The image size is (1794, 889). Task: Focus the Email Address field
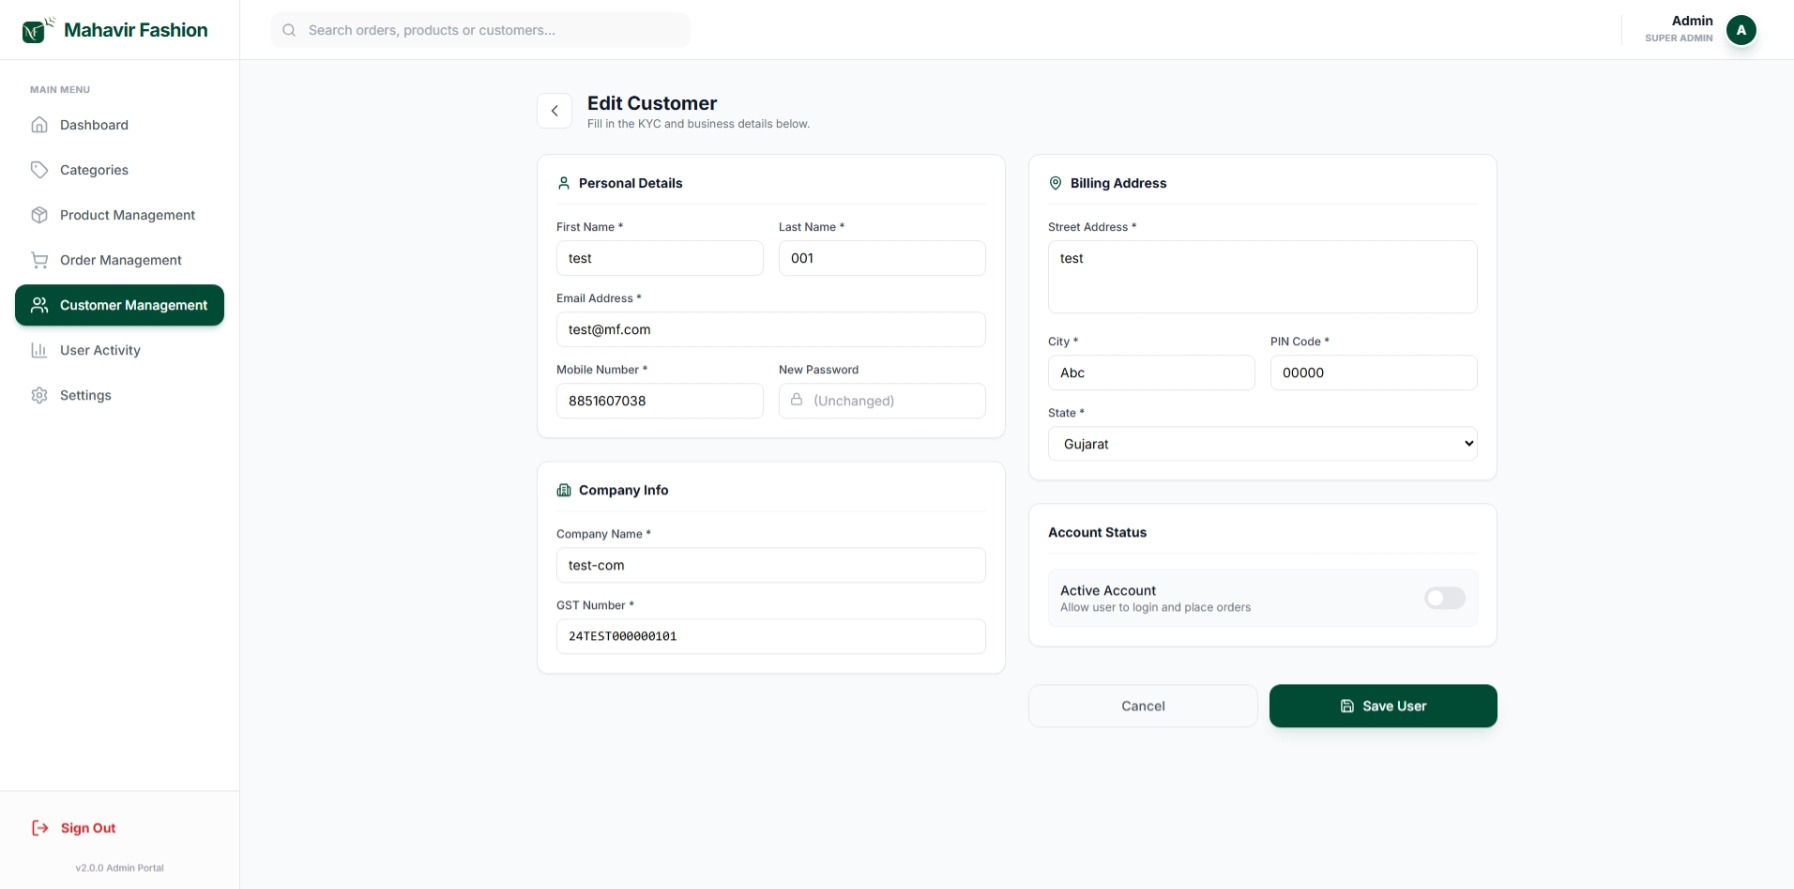770,330
